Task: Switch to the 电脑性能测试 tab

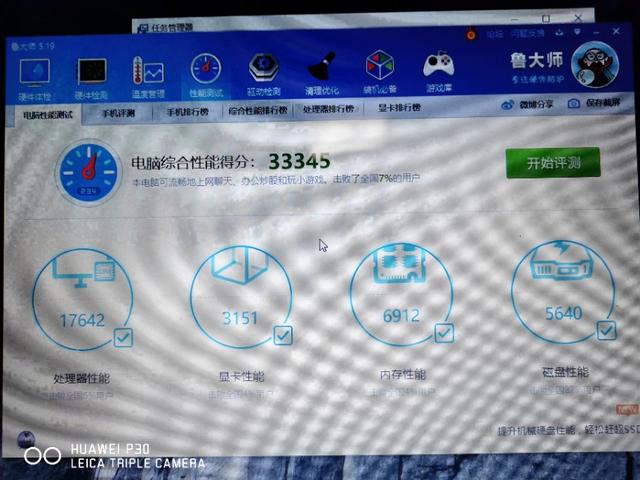Action: pos(47,115)
